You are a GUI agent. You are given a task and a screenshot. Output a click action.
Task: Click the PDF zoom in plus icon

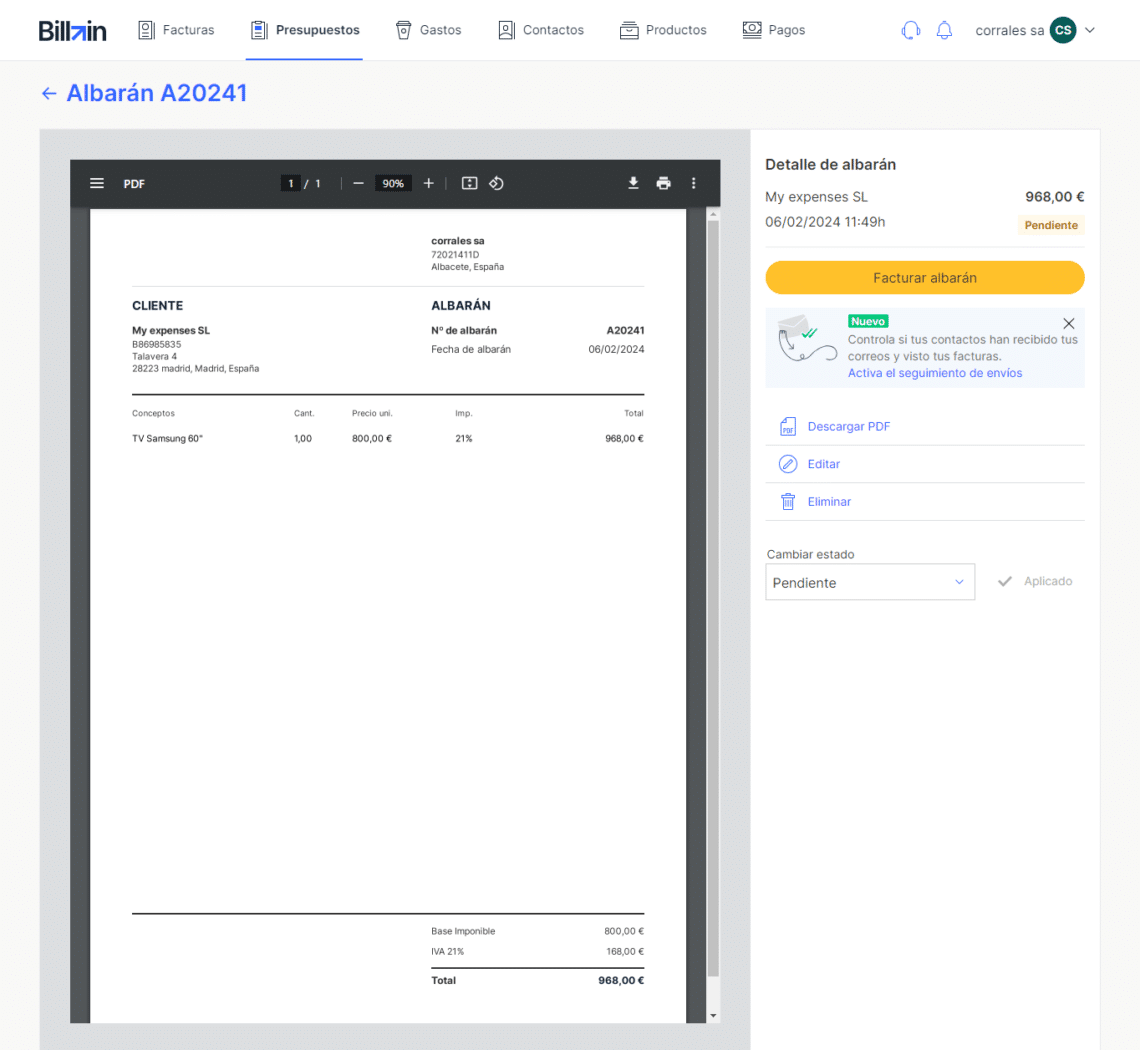click(x=429, y=184)
